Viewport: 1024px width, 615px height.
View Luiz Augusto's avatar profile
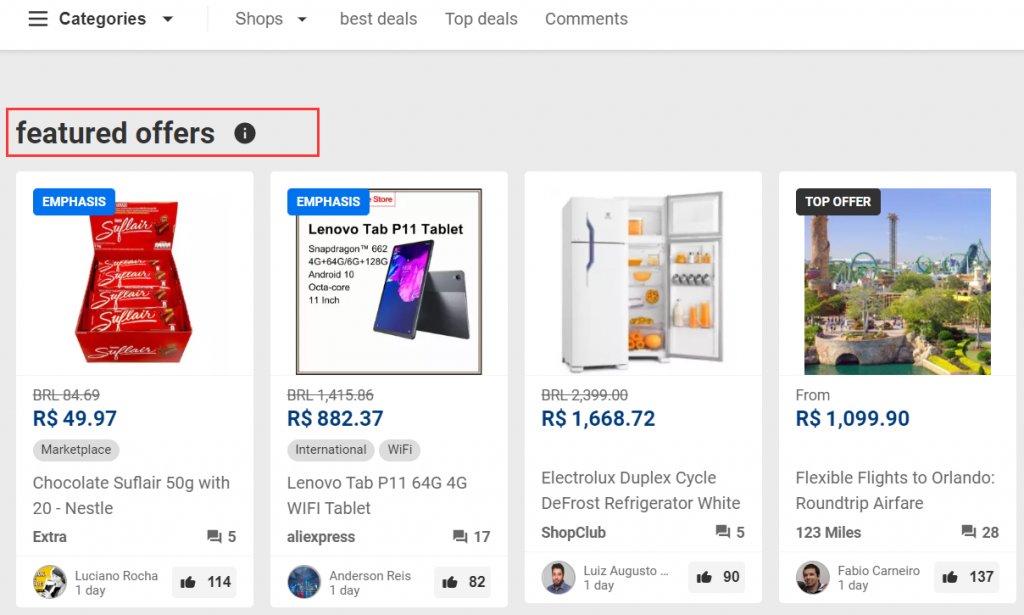pyautogui.click(x=558, y=577)
